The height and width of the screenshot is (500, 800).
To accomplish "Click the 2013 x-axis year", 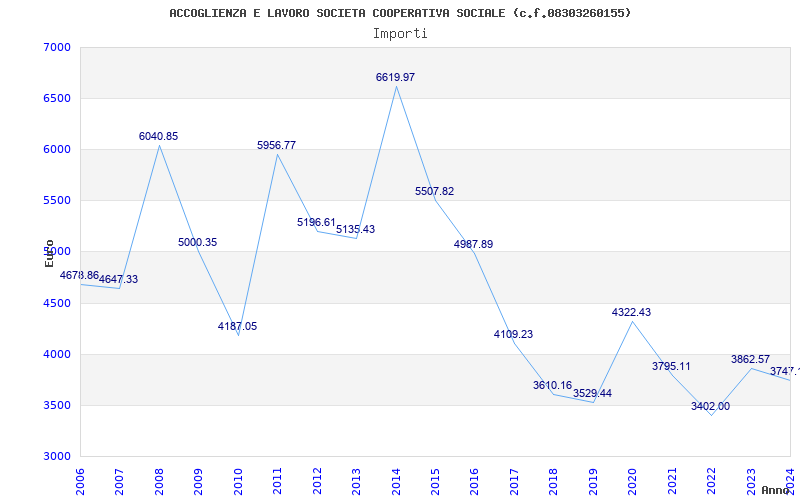I will click(x=356, y=481).
